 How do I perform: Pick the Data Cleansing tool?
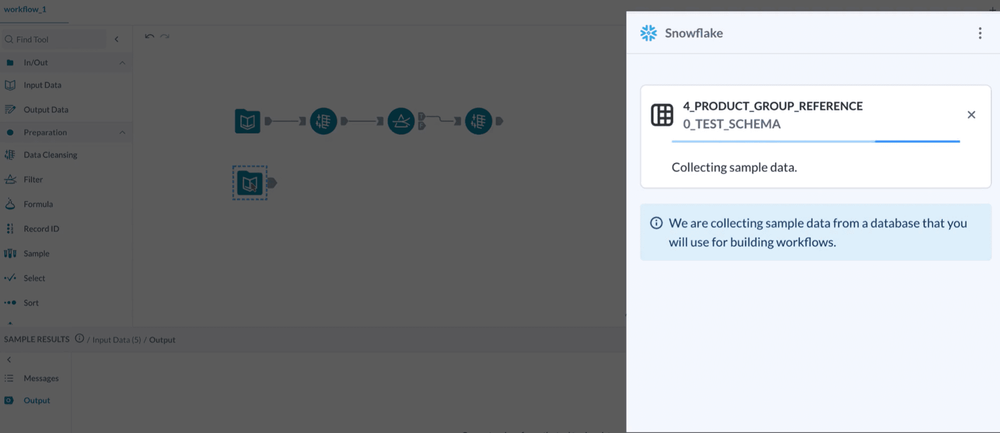pyautogui.click(x=50, y=155)
